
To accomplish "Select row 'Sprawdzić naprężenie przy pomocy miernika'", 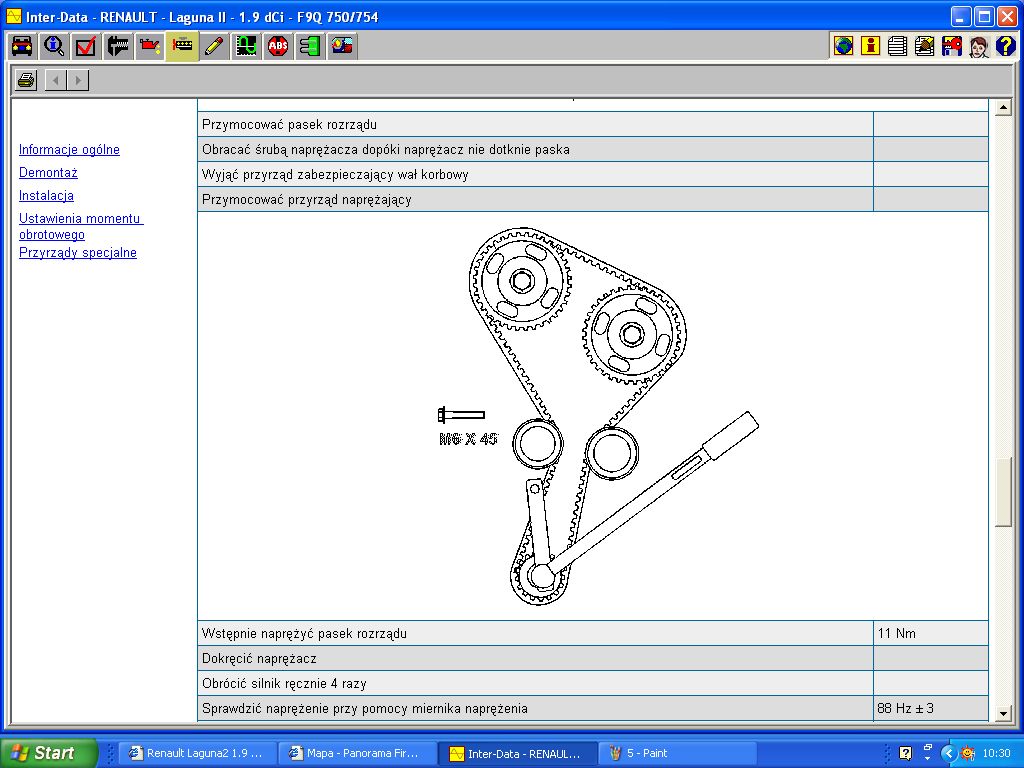I will [x=536, y=708].
